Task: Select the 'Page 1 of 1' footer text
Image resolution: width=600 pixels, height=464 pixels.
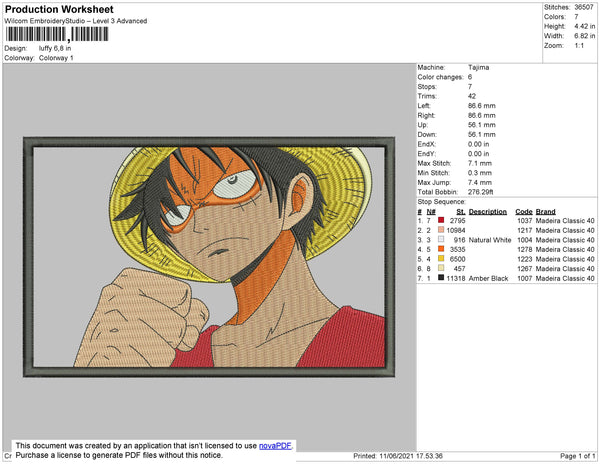Action: [577, 456]
